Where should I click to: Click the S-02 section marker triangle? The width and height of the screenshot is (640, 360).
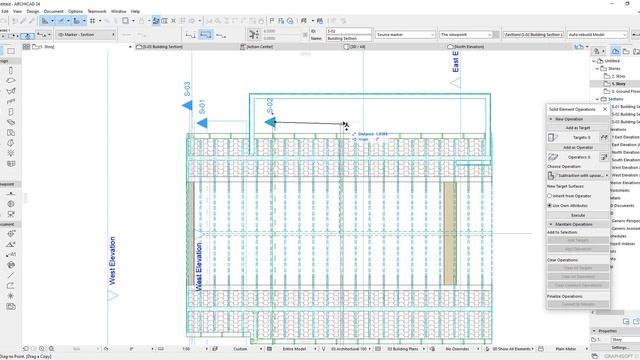270,122
